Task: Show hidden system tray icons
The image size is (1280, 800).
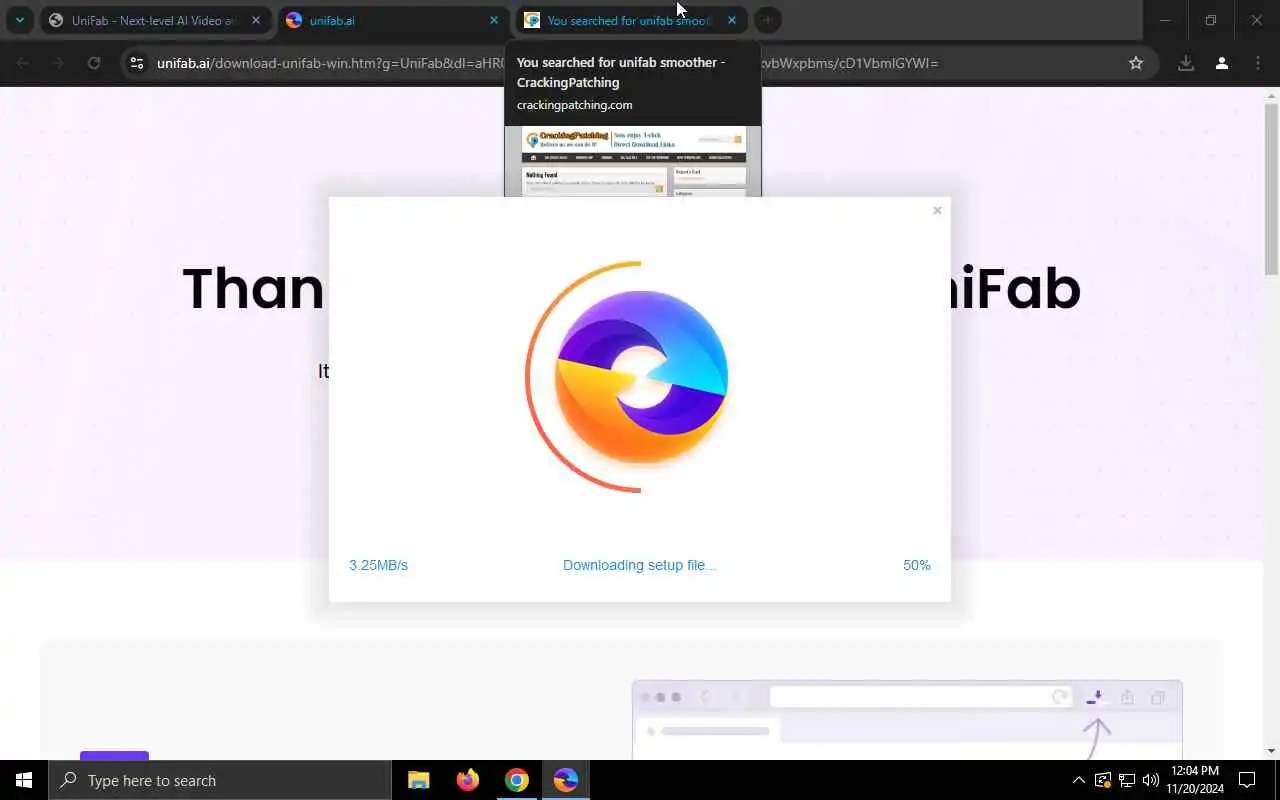Action: [1078, 780]
